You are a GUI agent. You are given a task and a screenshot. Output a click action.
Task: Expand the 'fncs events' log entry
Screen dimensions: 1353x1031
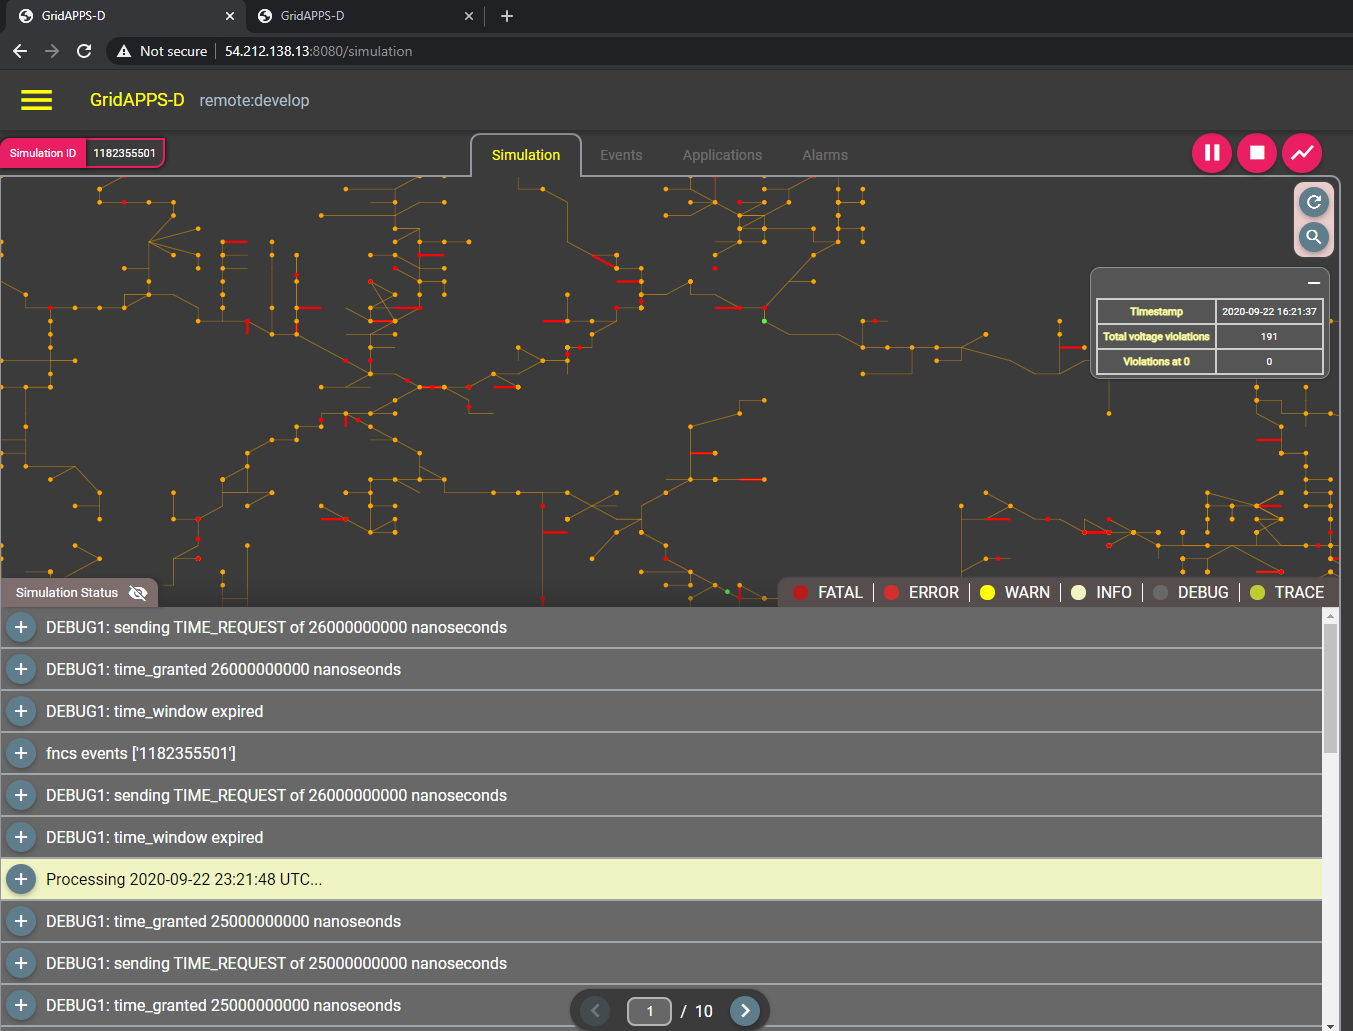coord(21,754)
